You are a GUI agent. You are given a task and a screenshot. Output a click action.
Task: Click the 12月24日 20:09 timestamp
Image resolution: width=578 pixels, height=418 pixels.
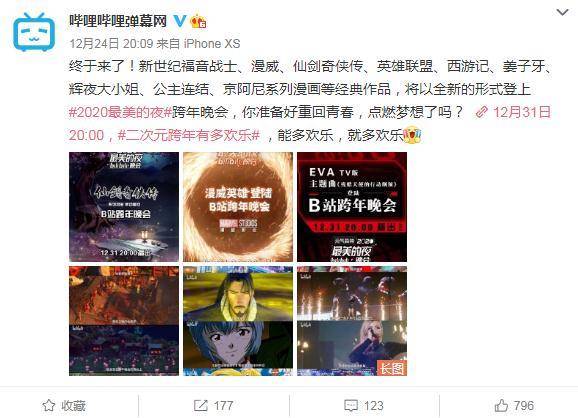pyautogui.click(x=111, y=43)
